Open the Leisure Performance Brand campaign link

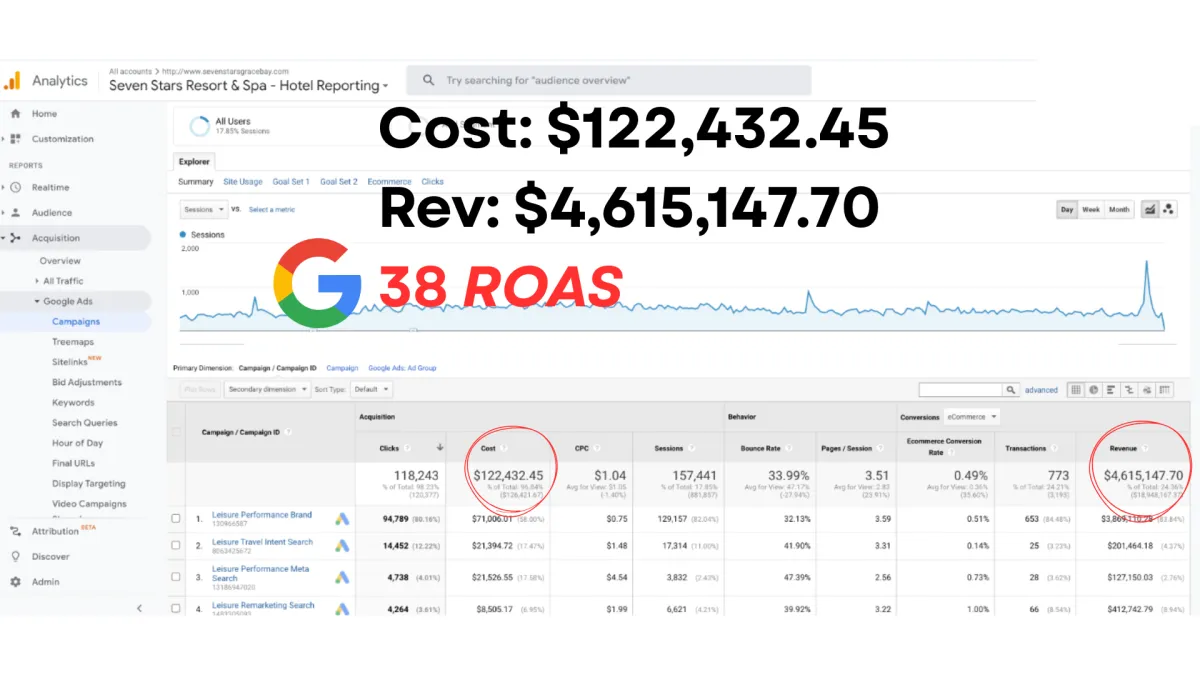[262, 515]
